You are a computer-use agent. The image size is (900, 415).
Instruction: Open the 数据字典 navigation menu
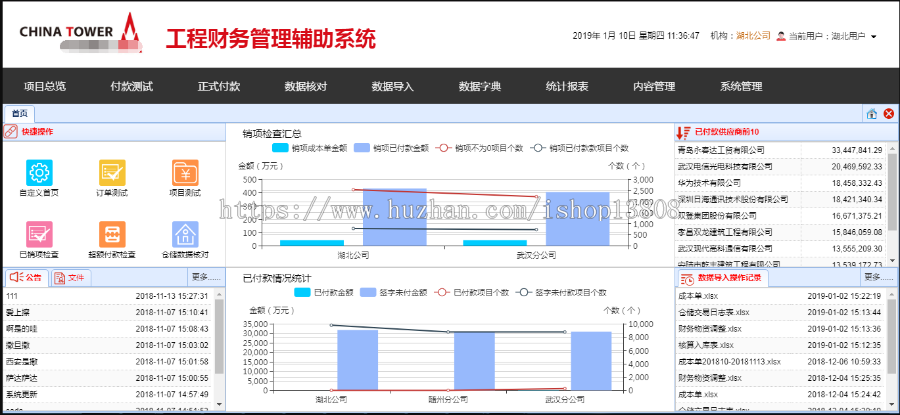(480, 87)
